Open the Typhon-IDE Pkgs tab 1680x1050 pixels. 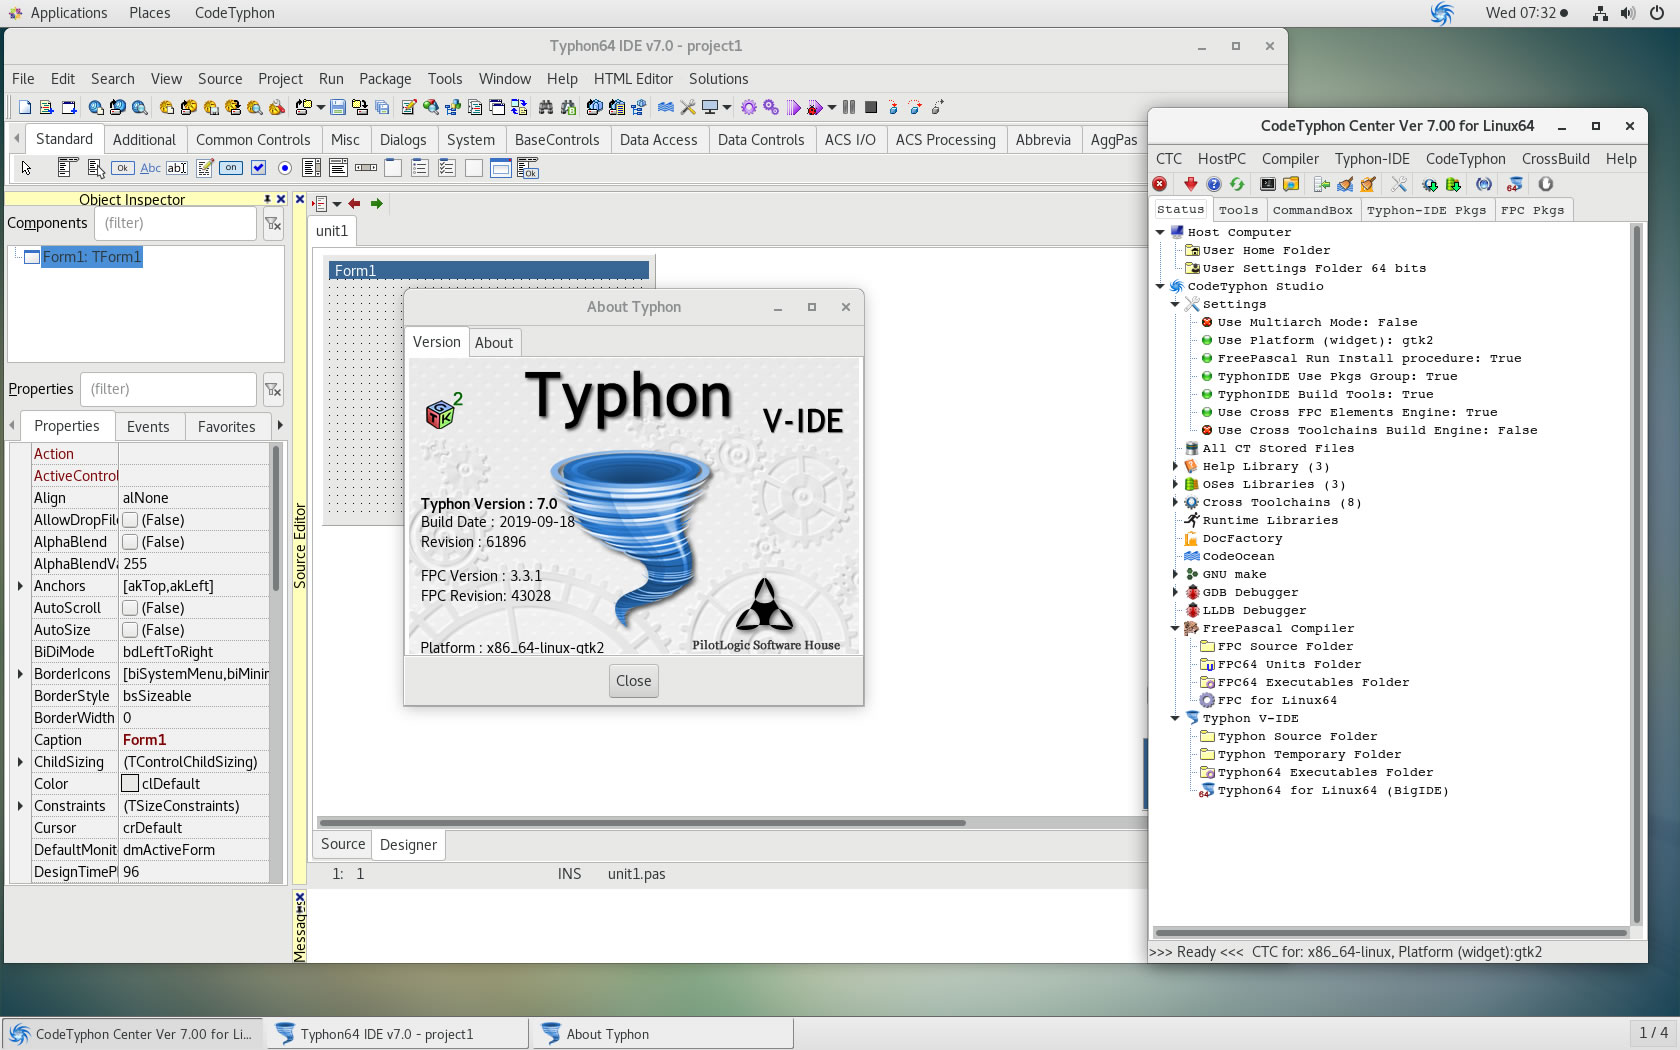point(1426,210)
